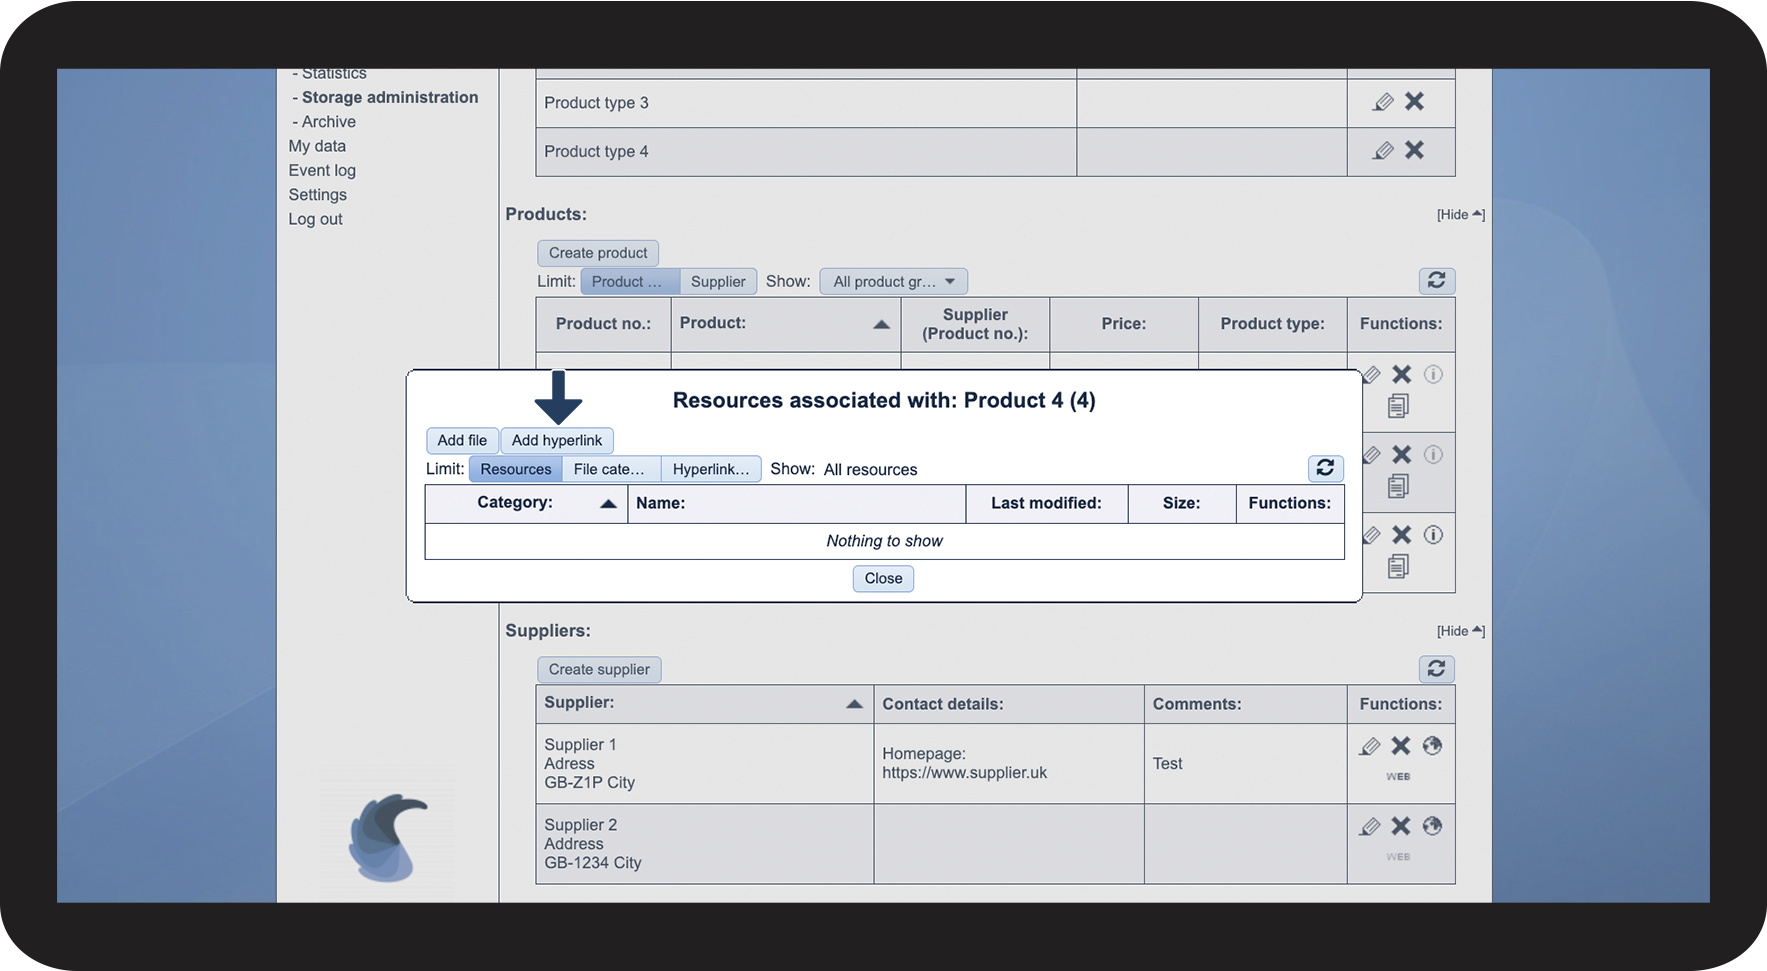Click the Last modified column header
Viewport: 1767px width, 971px height.
[x=1046, y=503]
